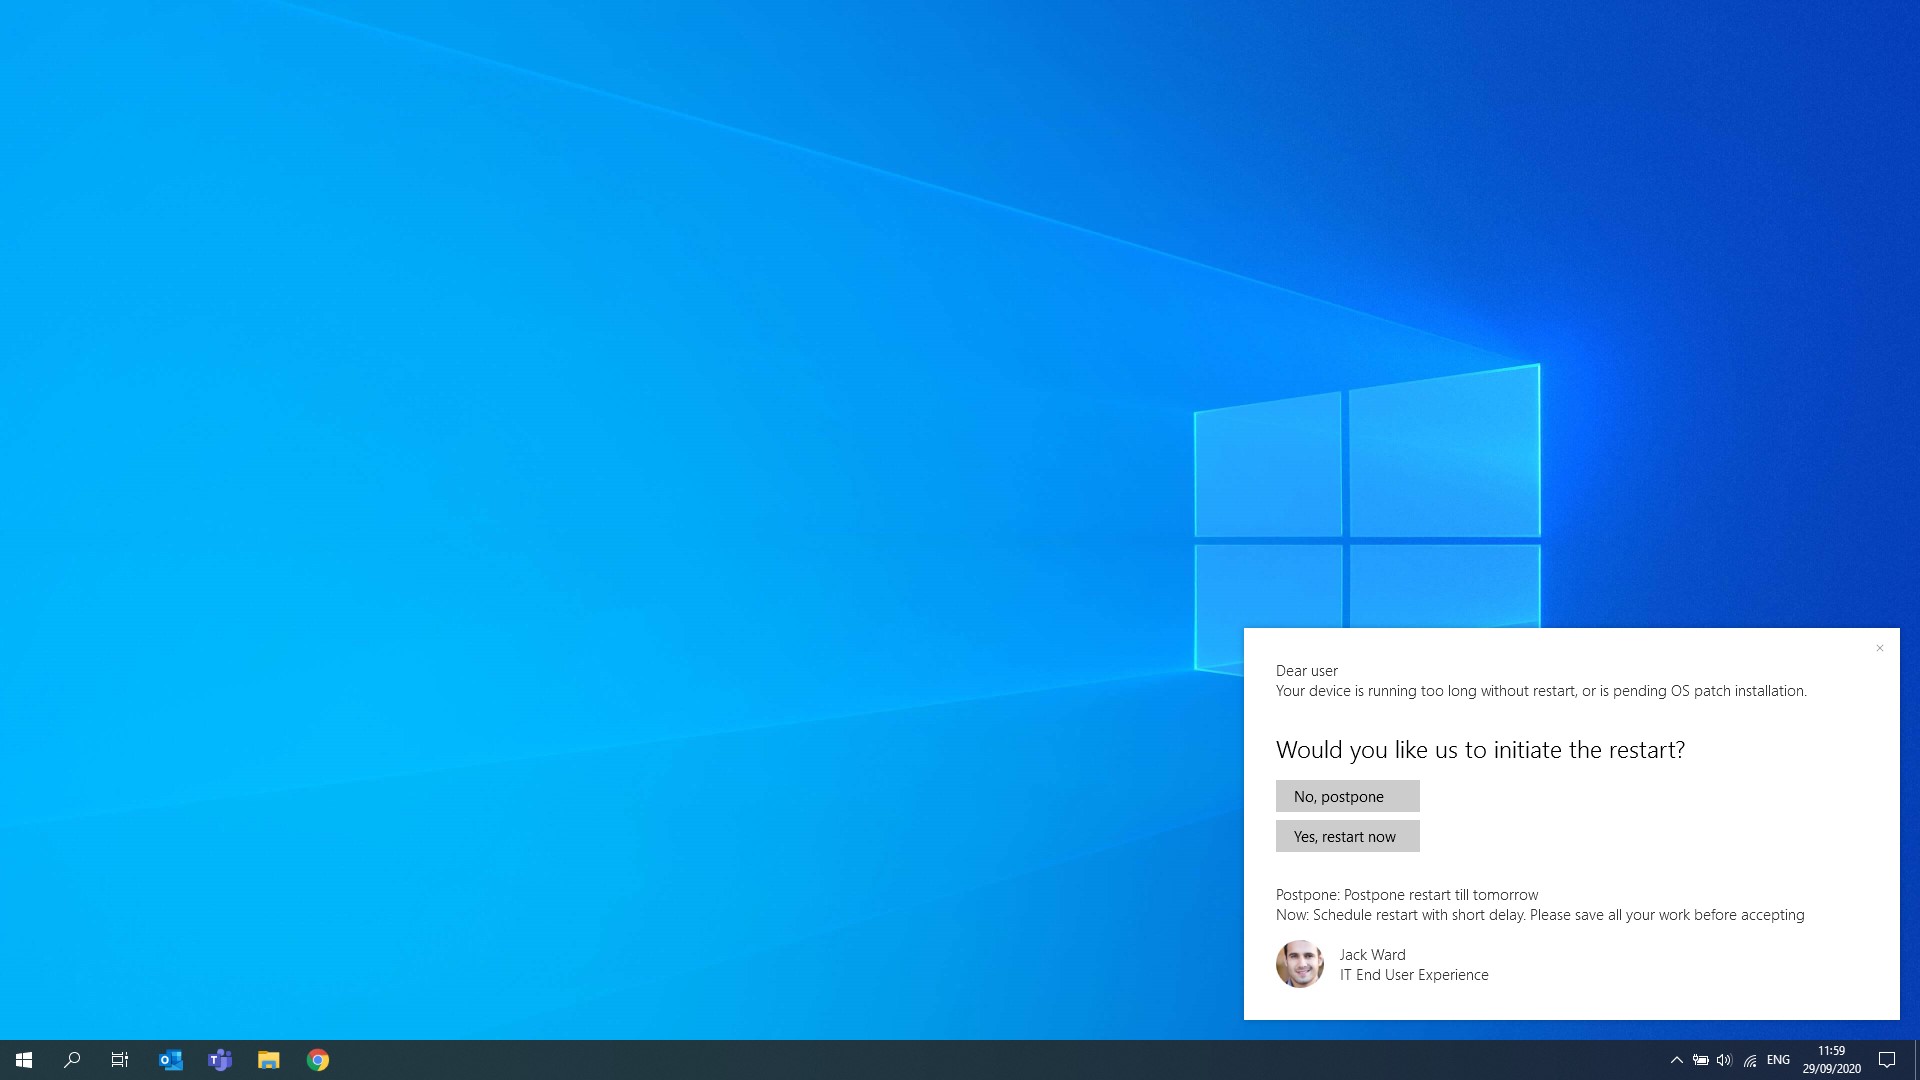Expand hidden system tray icons chevron
The width and height of the screenshot is (1920, 1080).
pos(1677,1060)
